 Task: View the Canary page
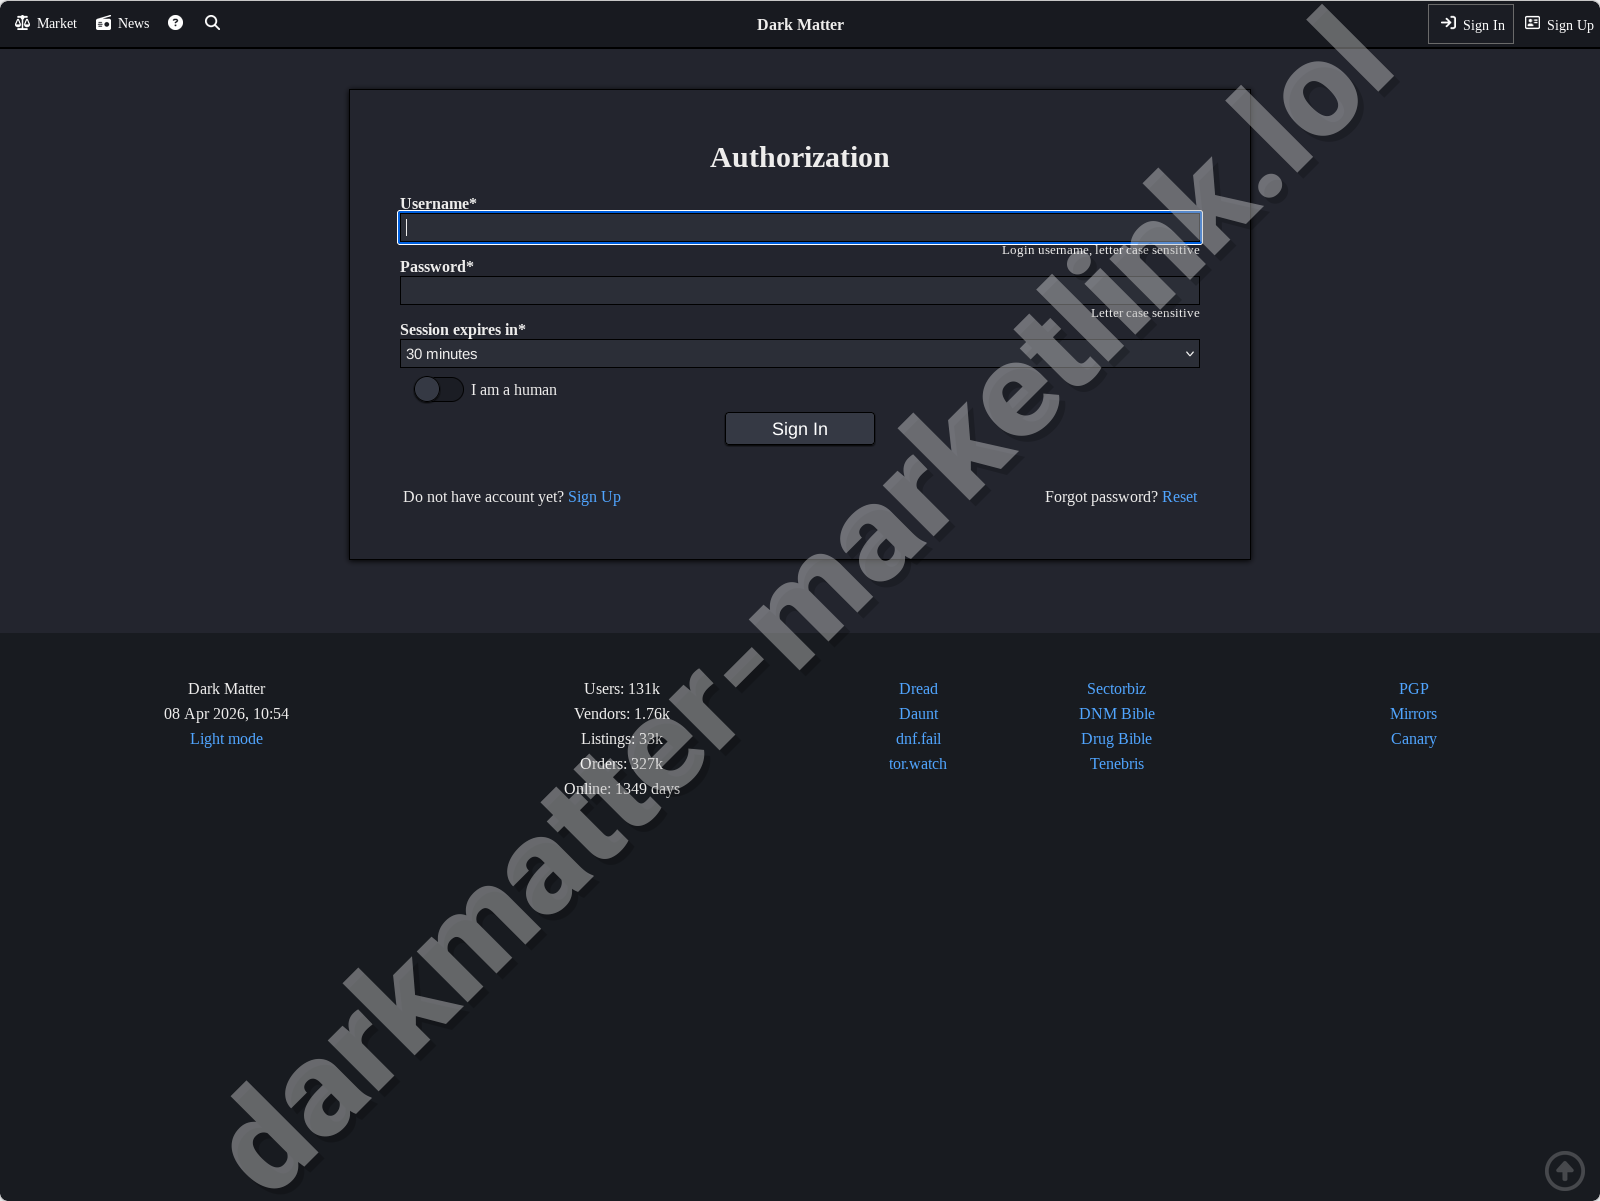click(x=1413, y=738)
